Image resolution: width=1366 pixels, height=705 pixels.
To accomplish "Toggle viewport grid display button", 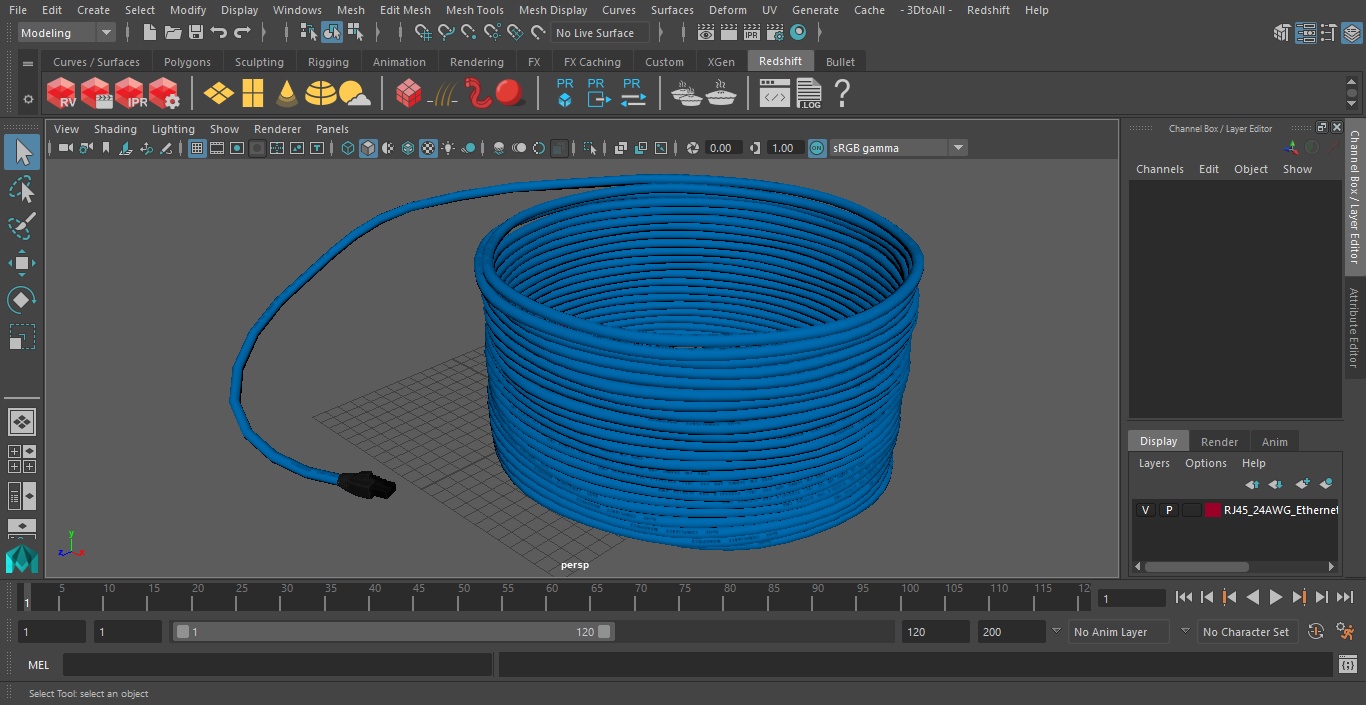I will coord(197,148).
